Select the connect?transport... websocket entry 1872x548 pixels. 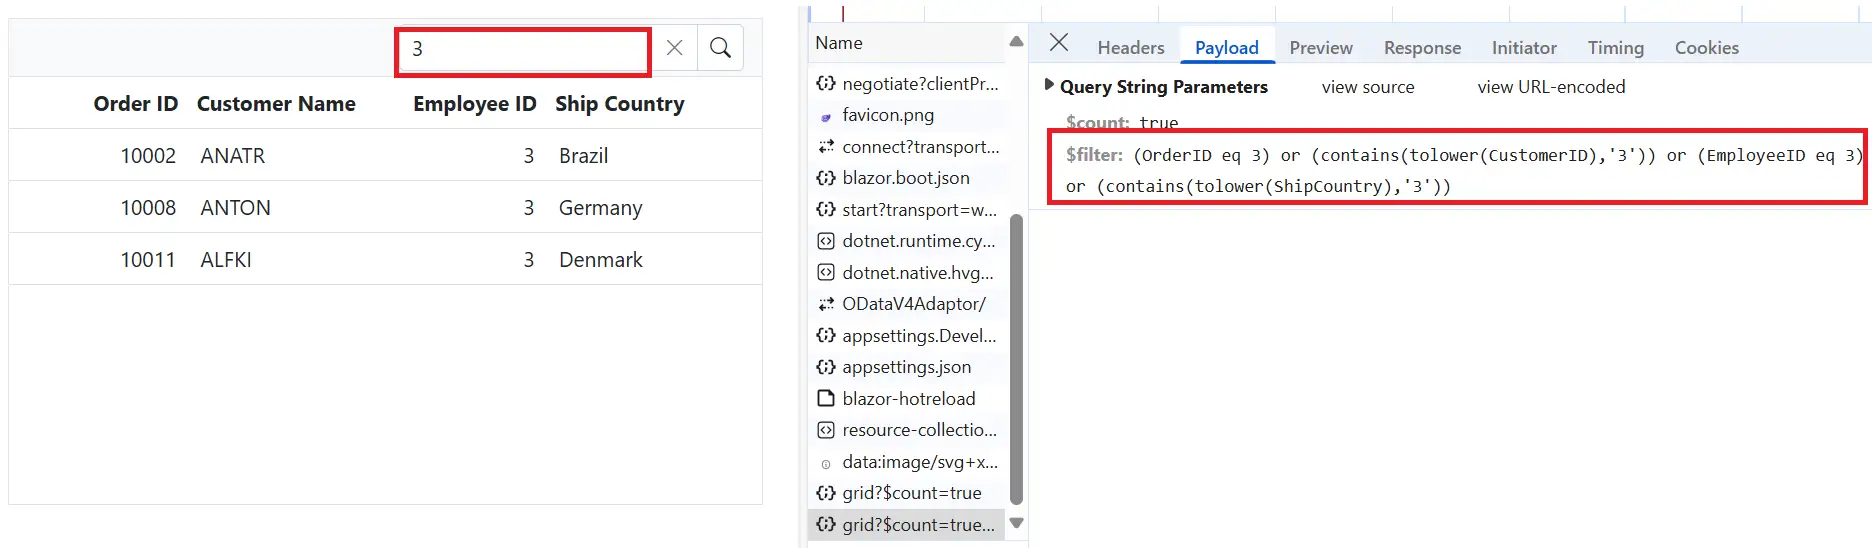click(907, 147)
